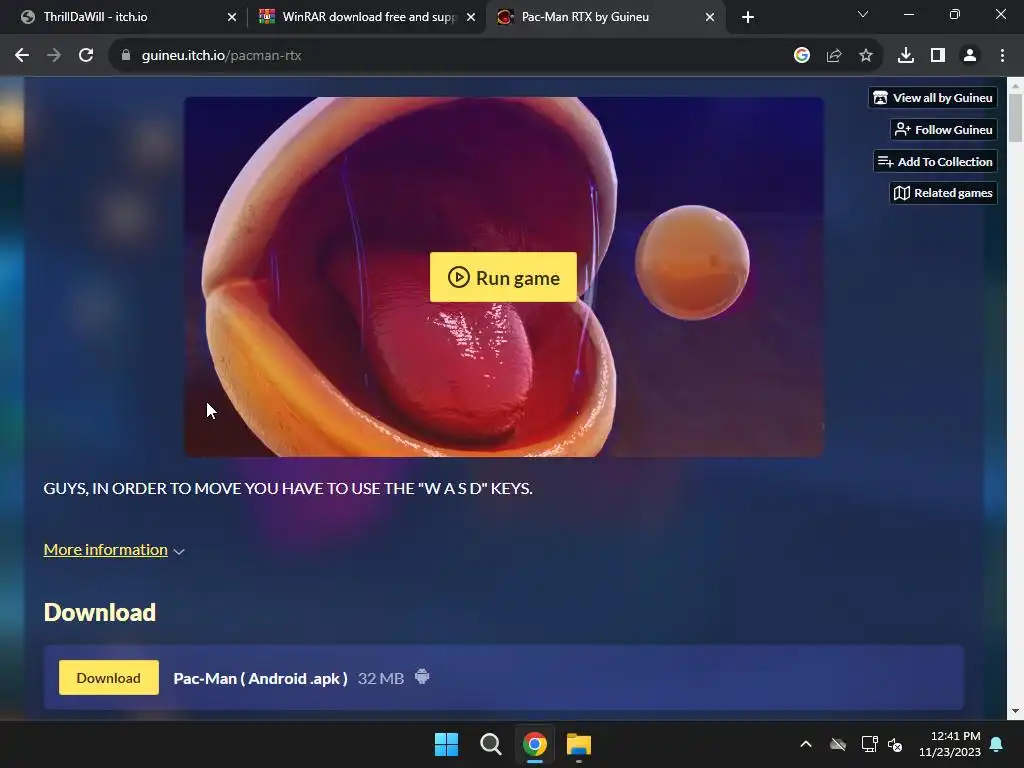Screen dimensions: 1024x768
Task: Open the Windows Start menu
Action: pos(447,744)
